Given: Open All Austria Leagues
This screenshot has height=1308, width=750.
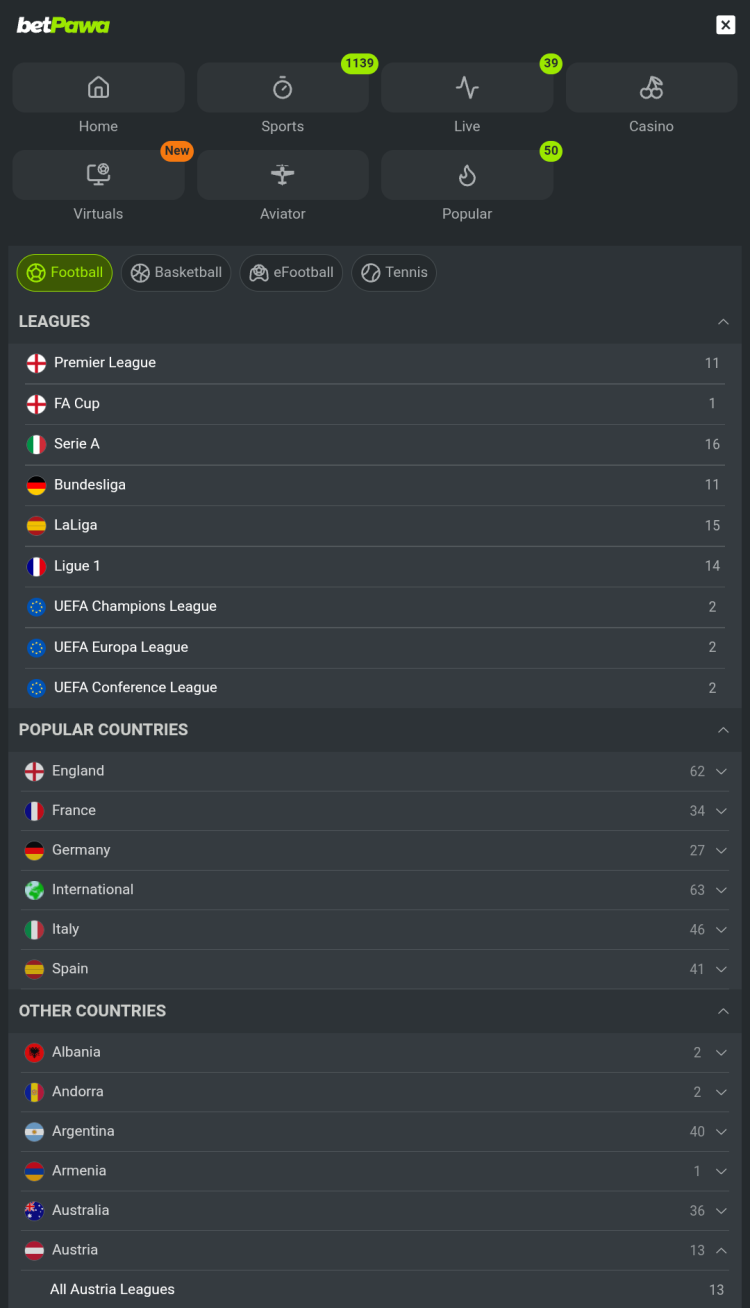Looking at the screenshot, I should point(112,1290).
